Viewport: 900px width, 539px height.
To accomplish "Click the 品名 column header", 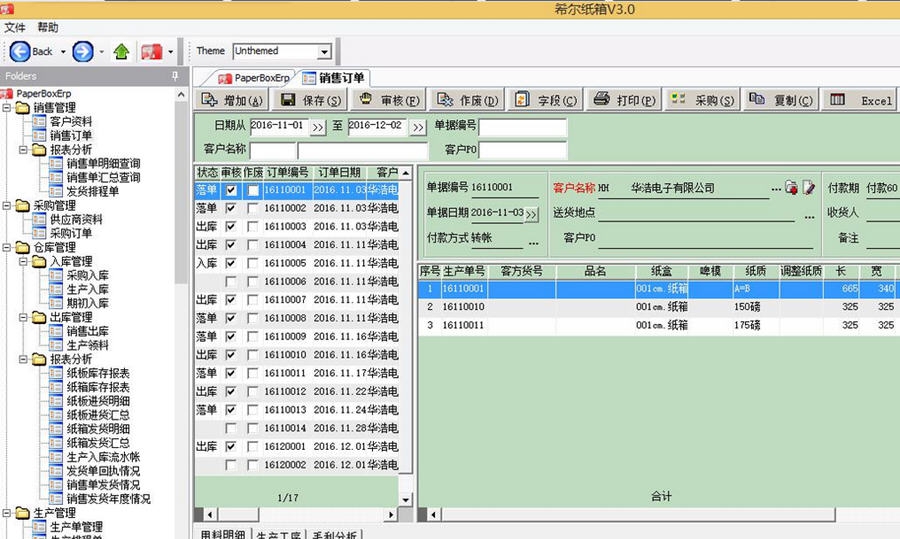I will coord(595,271).
